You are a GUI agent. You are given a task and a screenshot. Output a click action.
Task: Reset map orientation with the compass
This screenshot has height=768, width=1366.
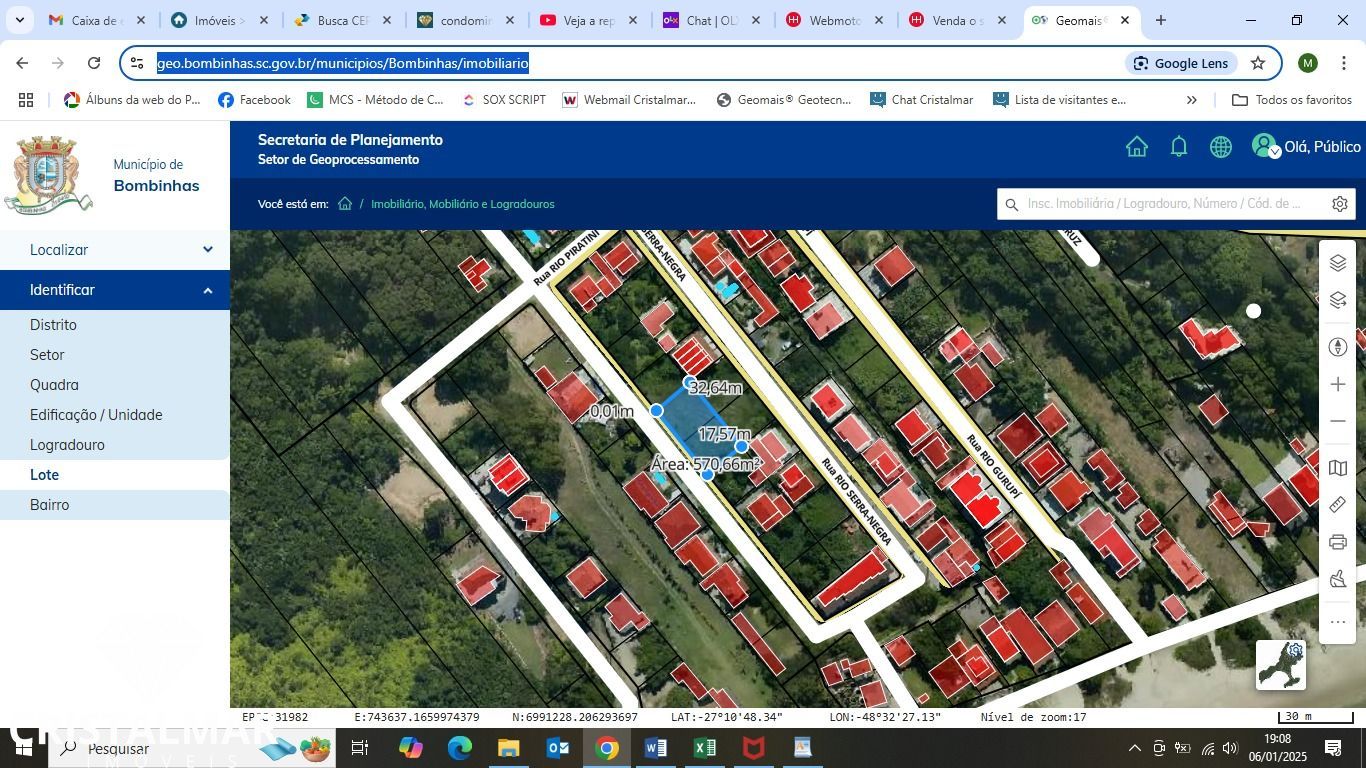point(1338,347)
